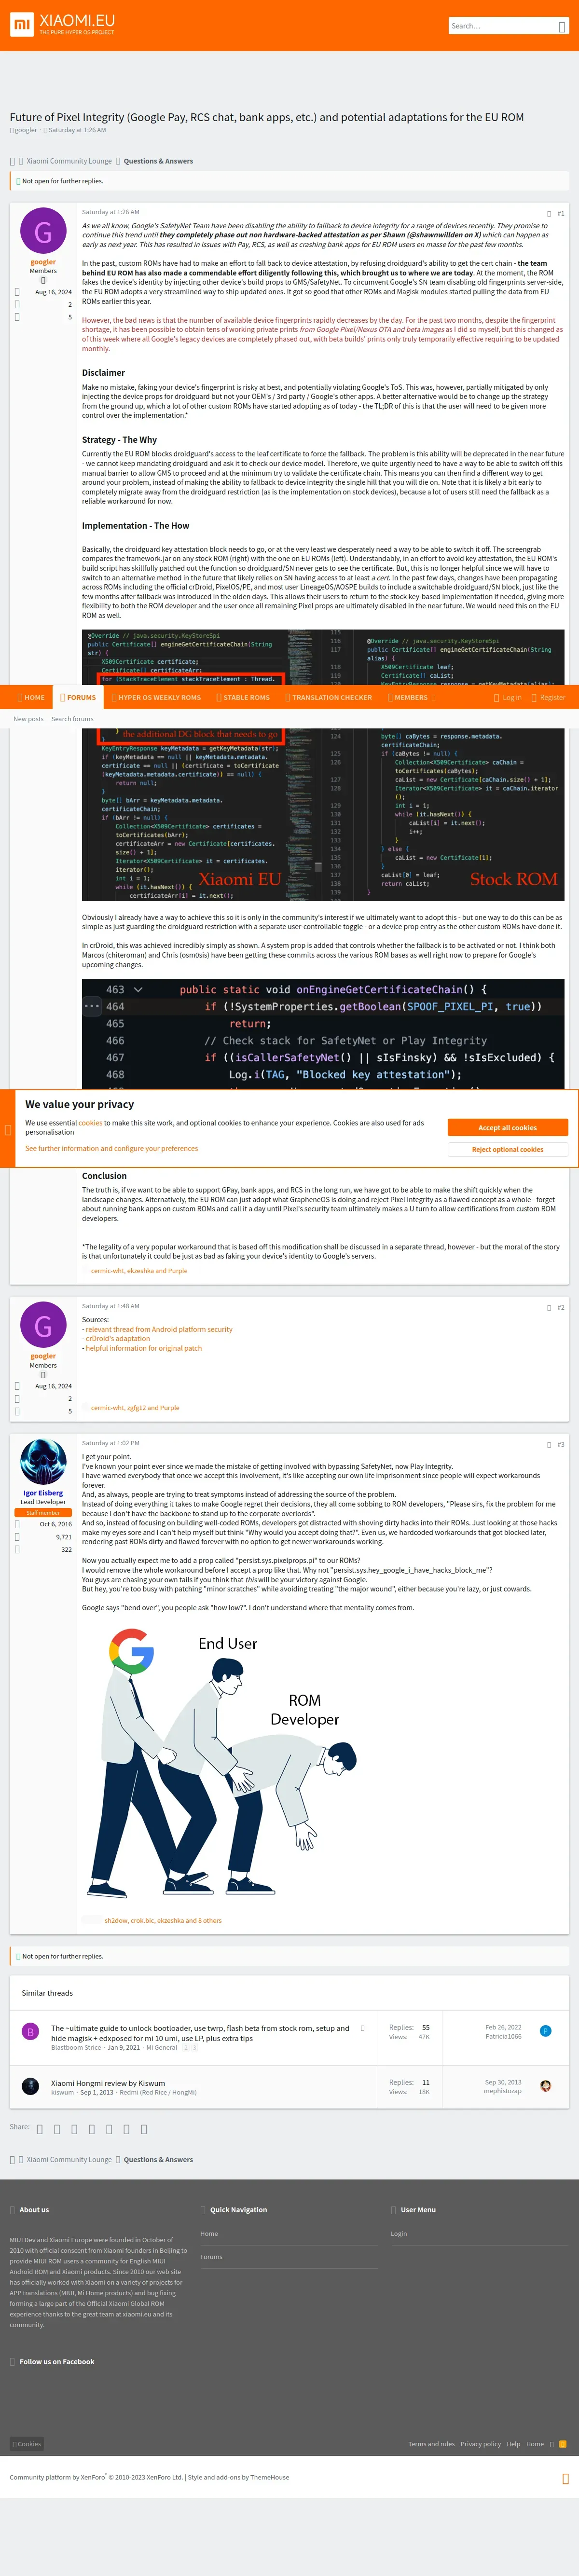The width and height of the screenshot is (579, 2576).
Task: Click post number #3 link
Action: click(561, 1444)
